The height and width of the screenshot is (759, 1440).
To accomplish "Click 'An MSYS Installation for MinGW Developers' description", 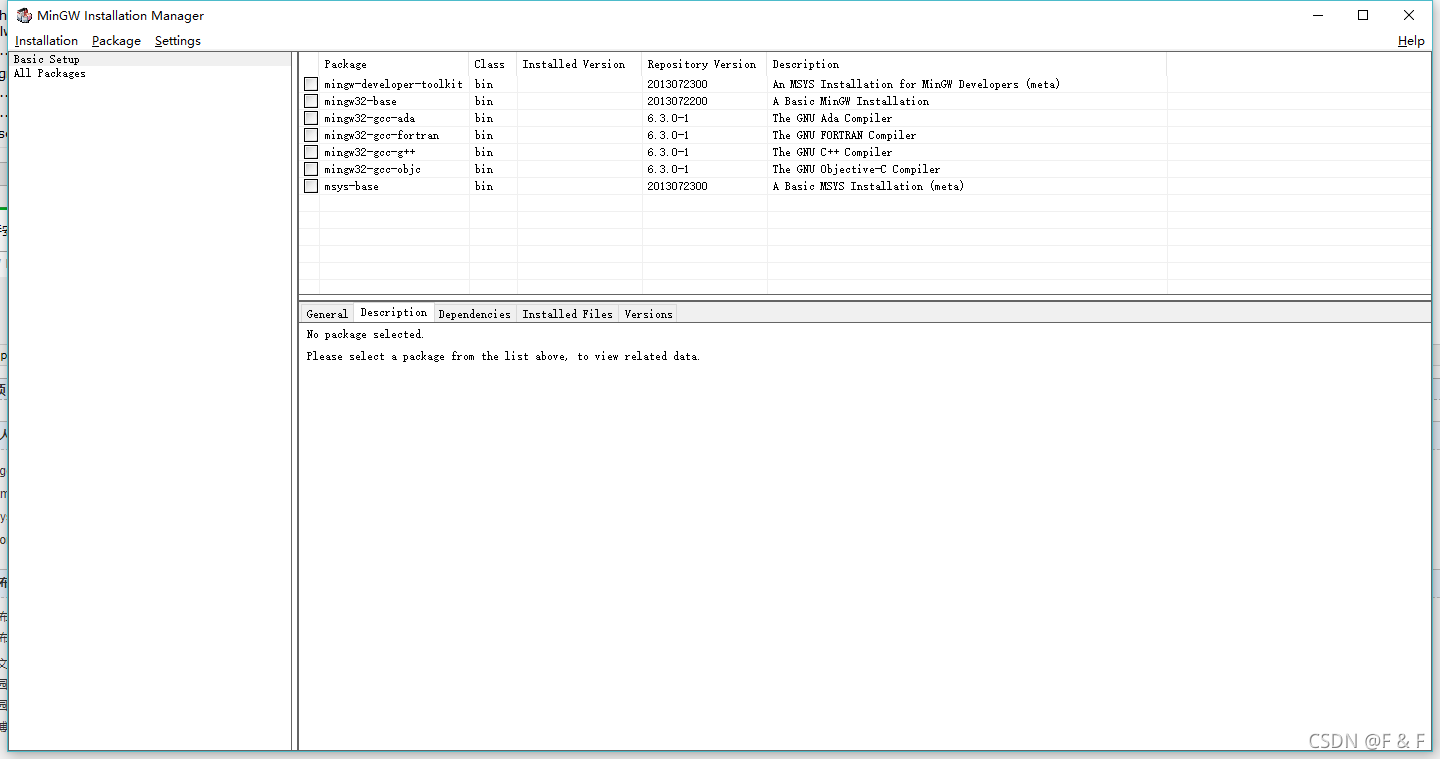I will coord(916,84).
